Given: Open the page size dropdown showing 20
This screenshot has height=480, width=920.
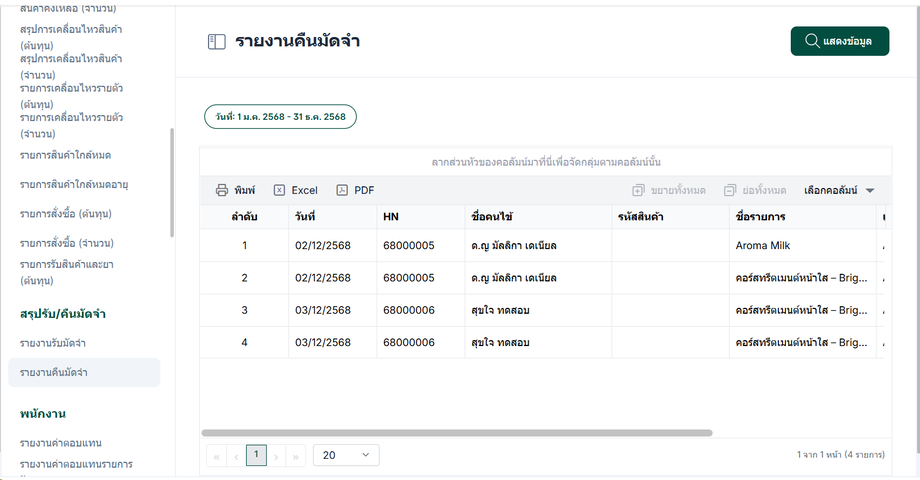Looking at the screenshot, I should (346, 455).
